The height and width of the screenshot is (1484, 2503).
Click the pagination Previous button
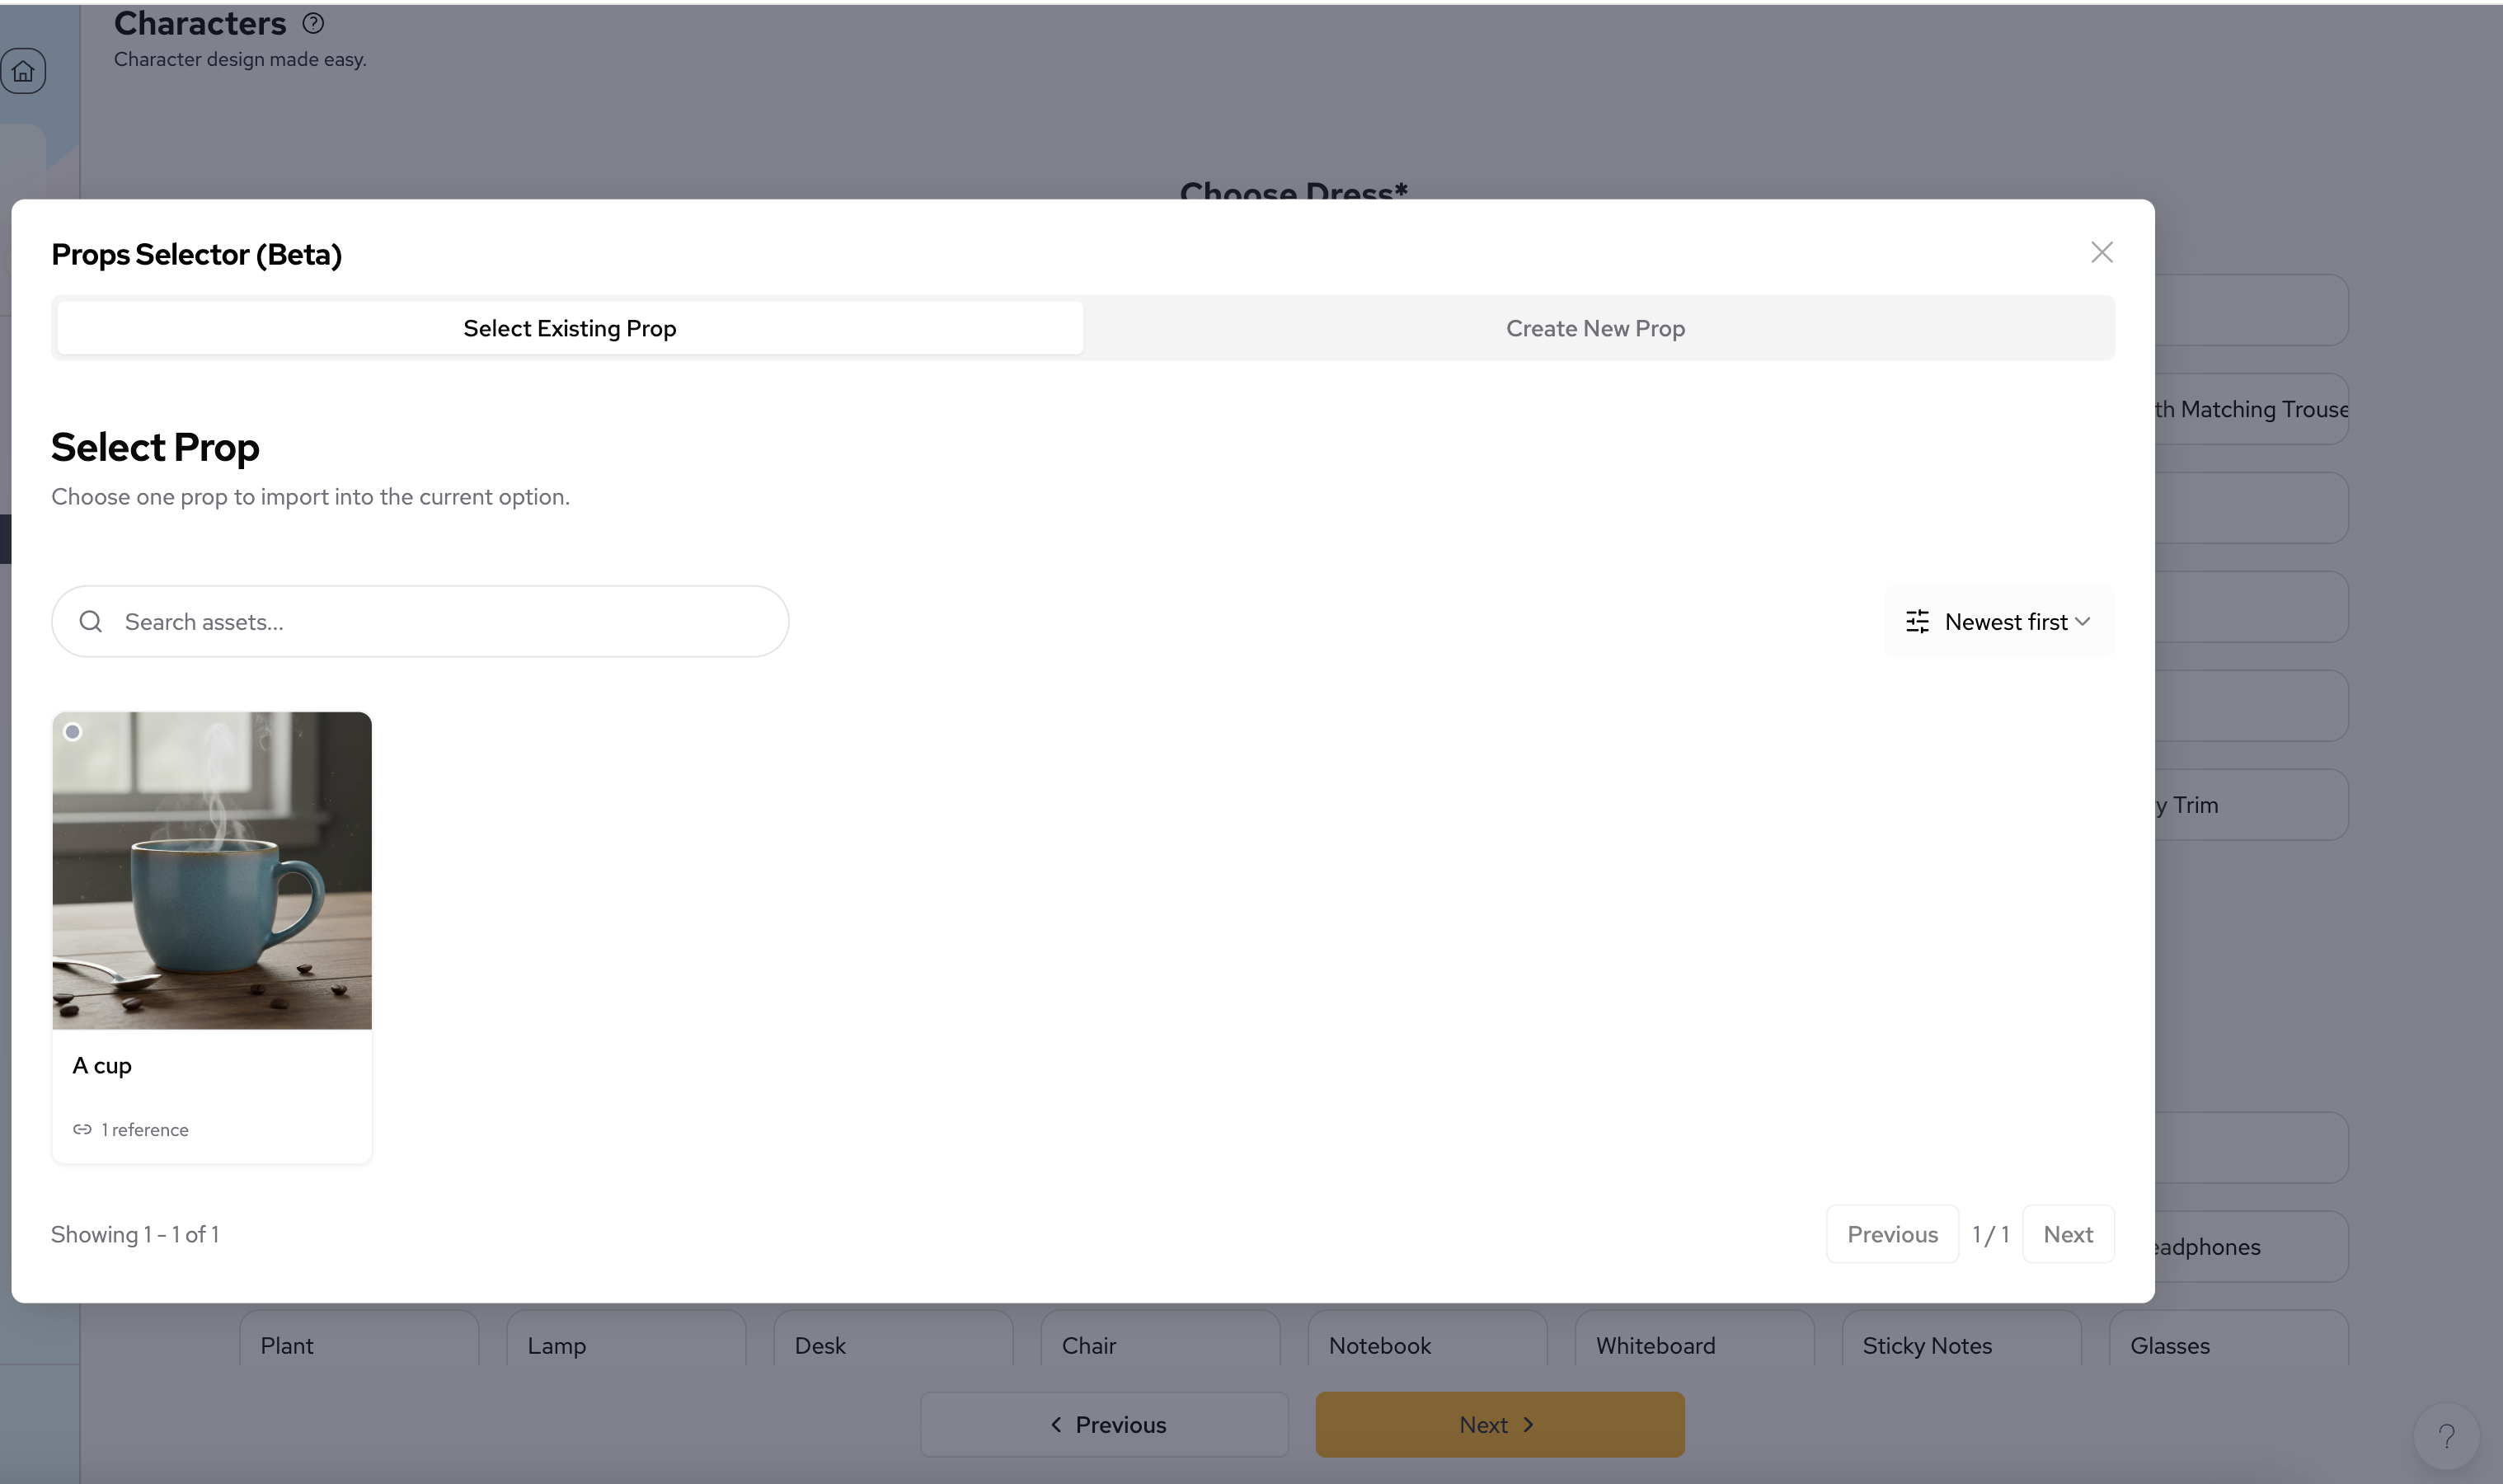[x=1891, y=1234]
